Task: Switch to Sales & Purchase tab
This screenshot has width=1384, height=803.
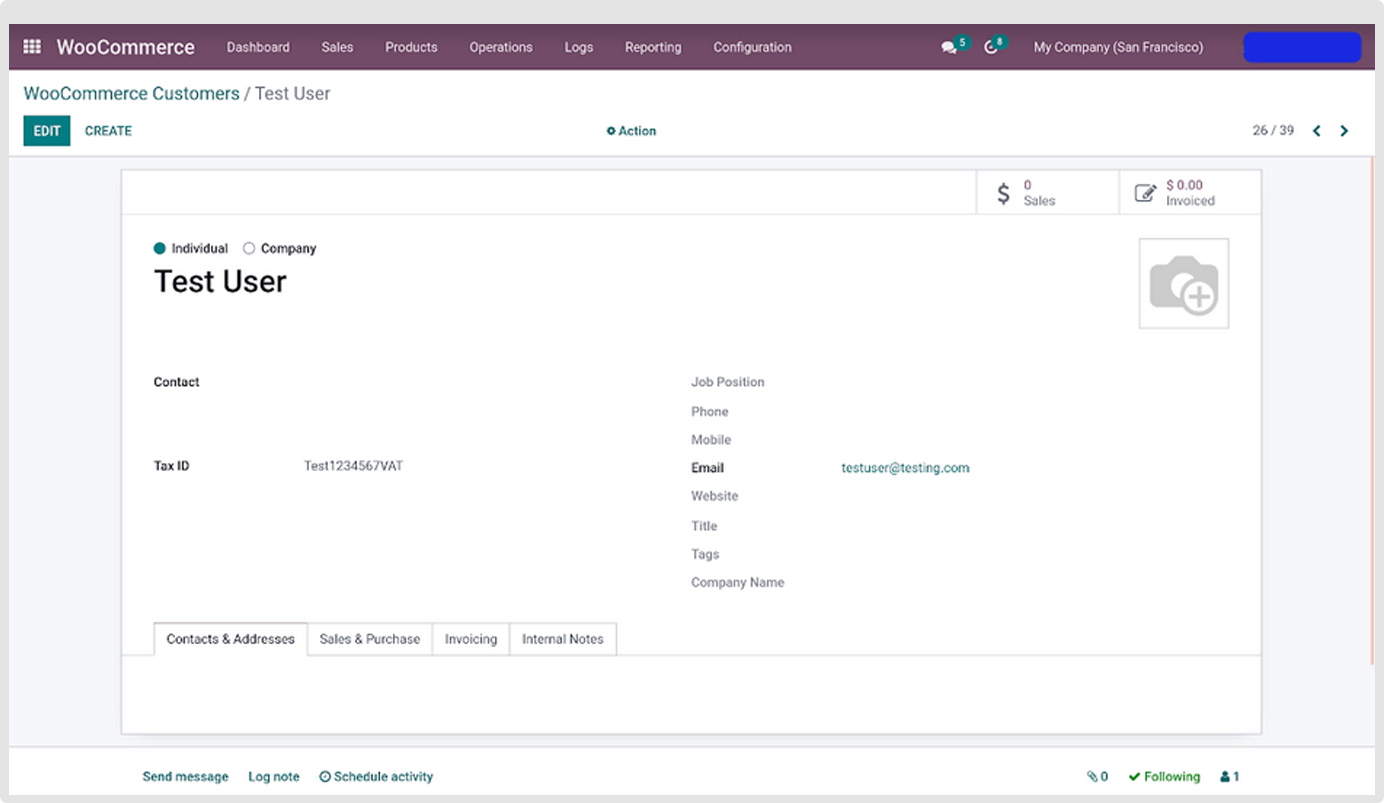Action: coord(370,639)
